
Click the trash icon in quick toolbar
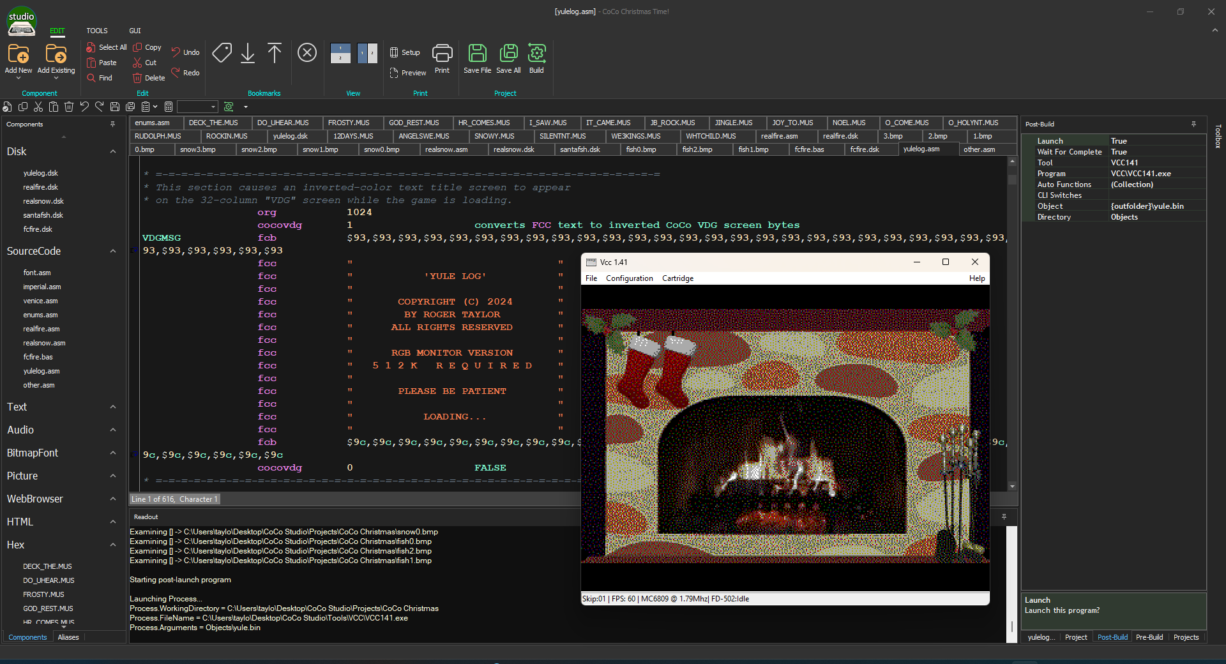[69, 106]
